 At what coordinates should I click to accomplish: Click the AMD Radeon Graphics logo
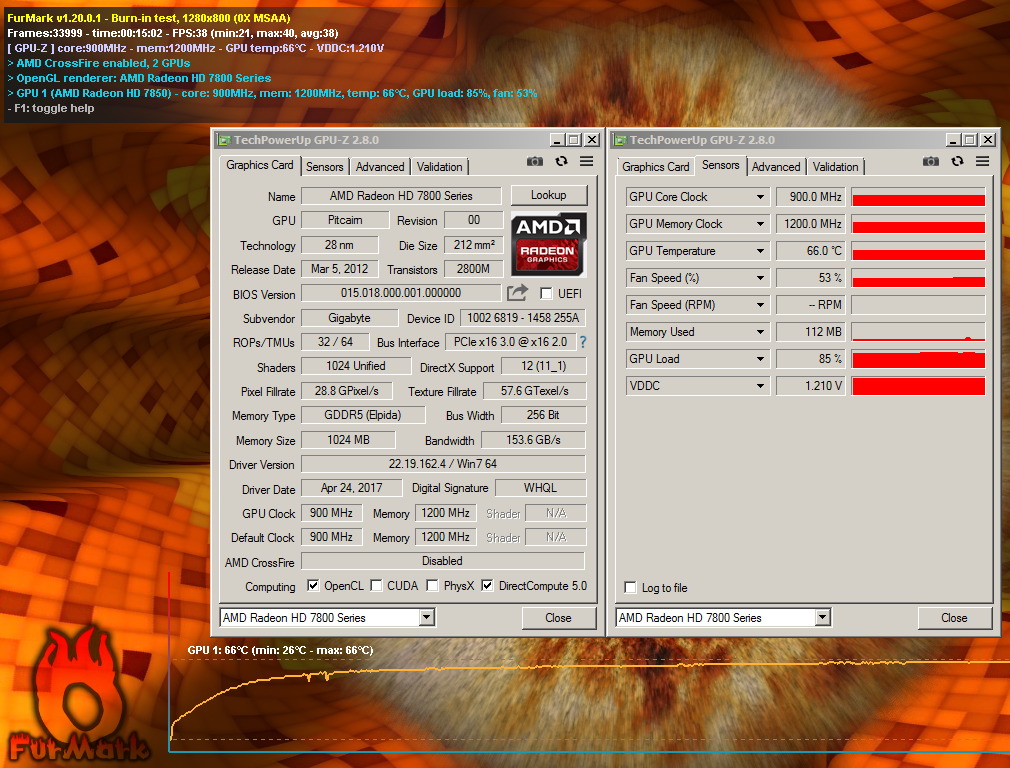click(549, 245)
